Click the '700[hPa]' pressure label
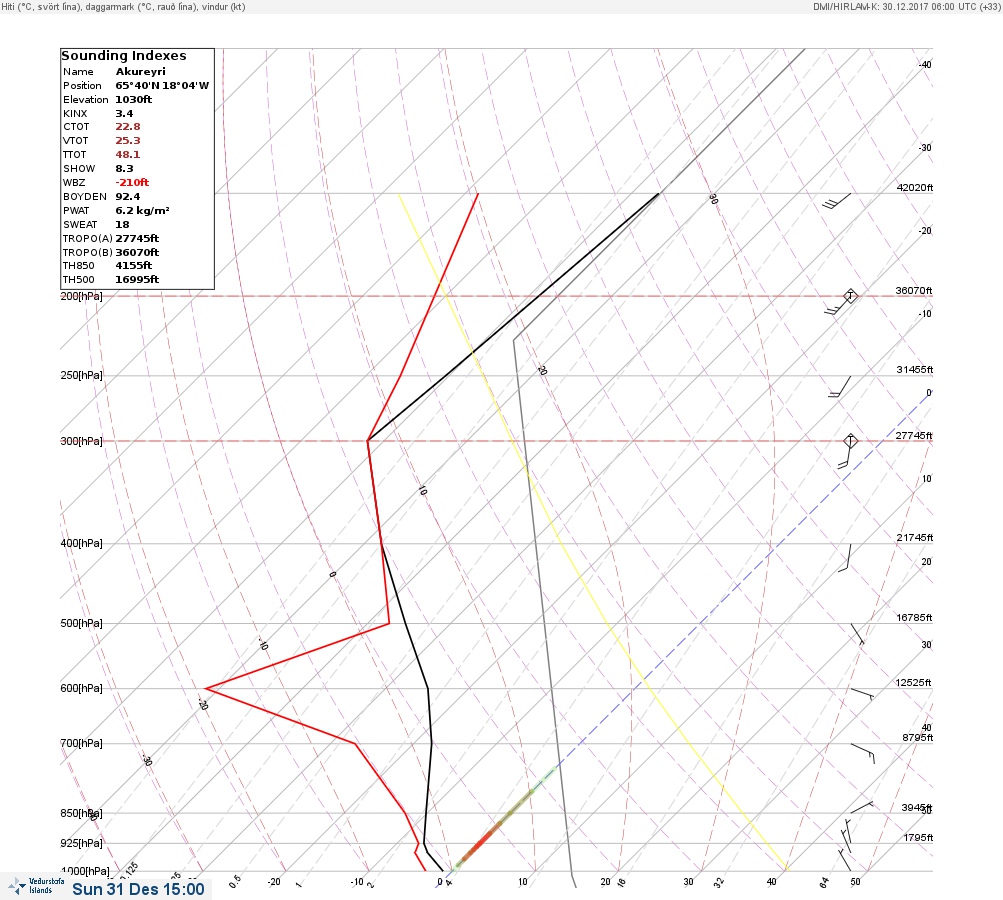This screenshot has height=900, width=1003. [x=81, y=743]
